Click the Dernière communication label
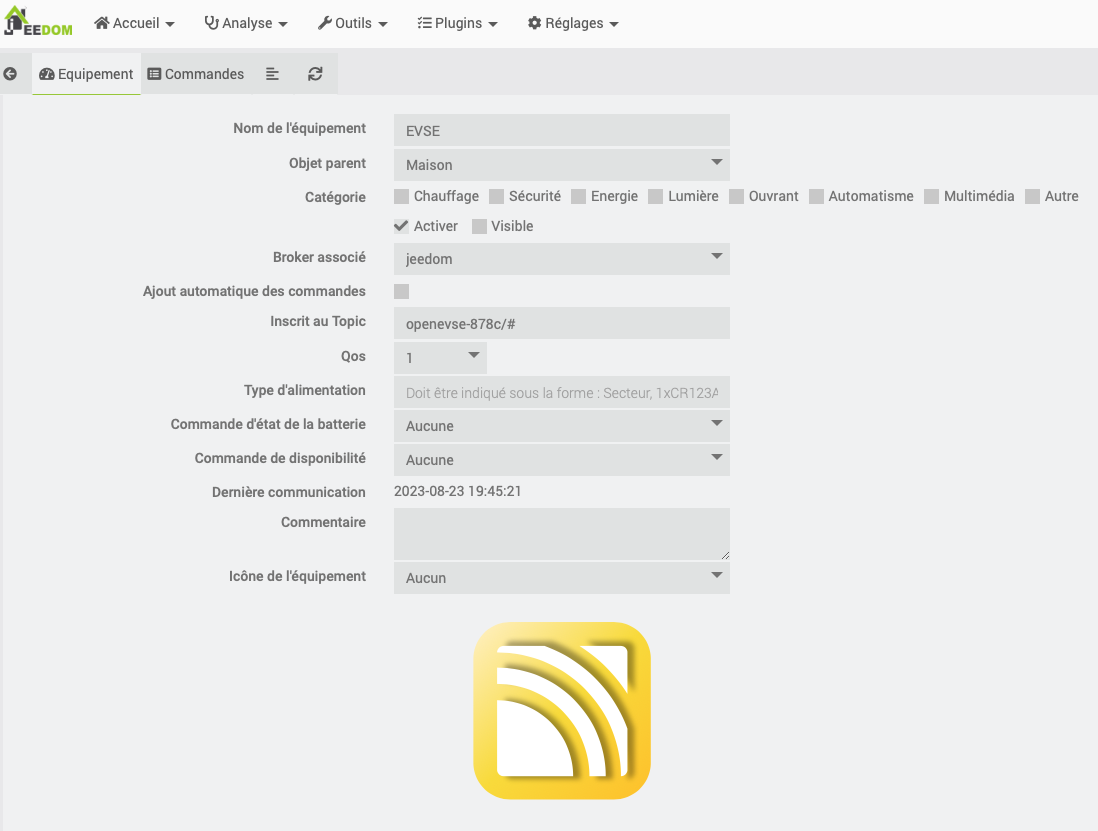1098x831 pixels. pos(289,492)
